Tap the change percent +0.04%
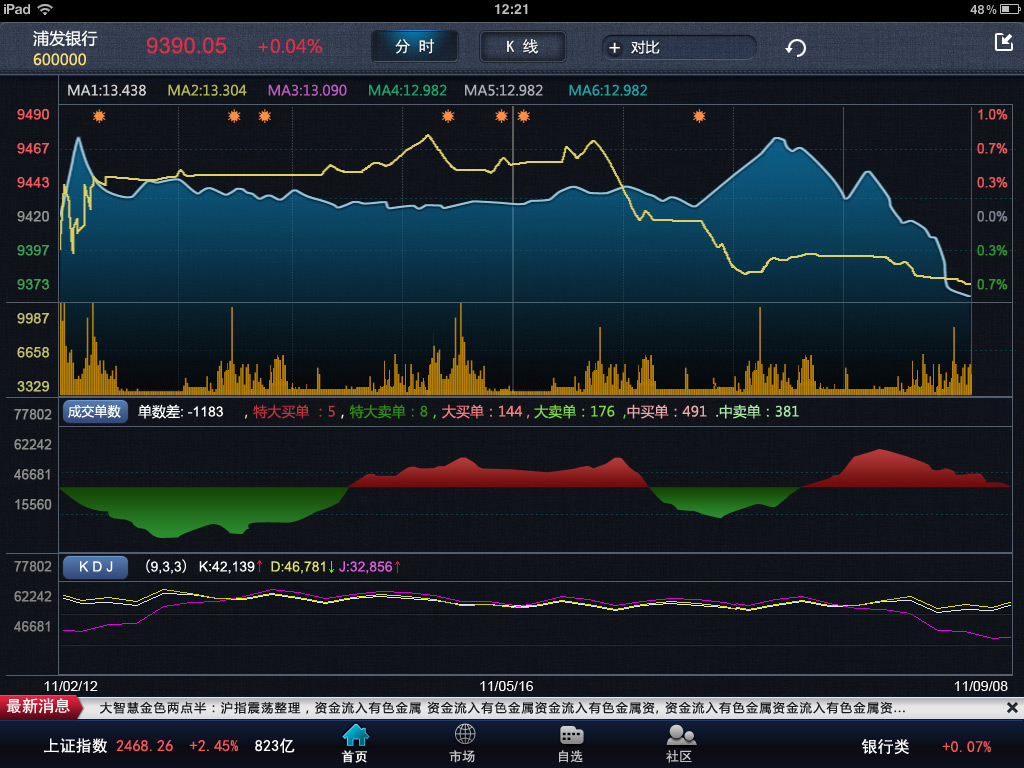Screen dimensions: 1024x768 [290, 46]
